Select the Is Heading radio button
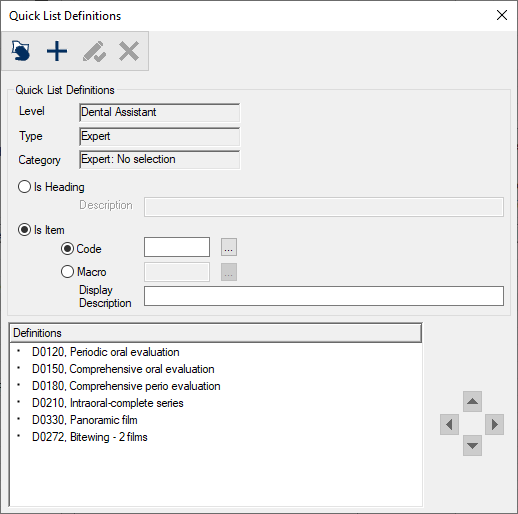Image resolution: width=518 pixels, height=514 pixels. pyautogui.click(x=24, y=187)
